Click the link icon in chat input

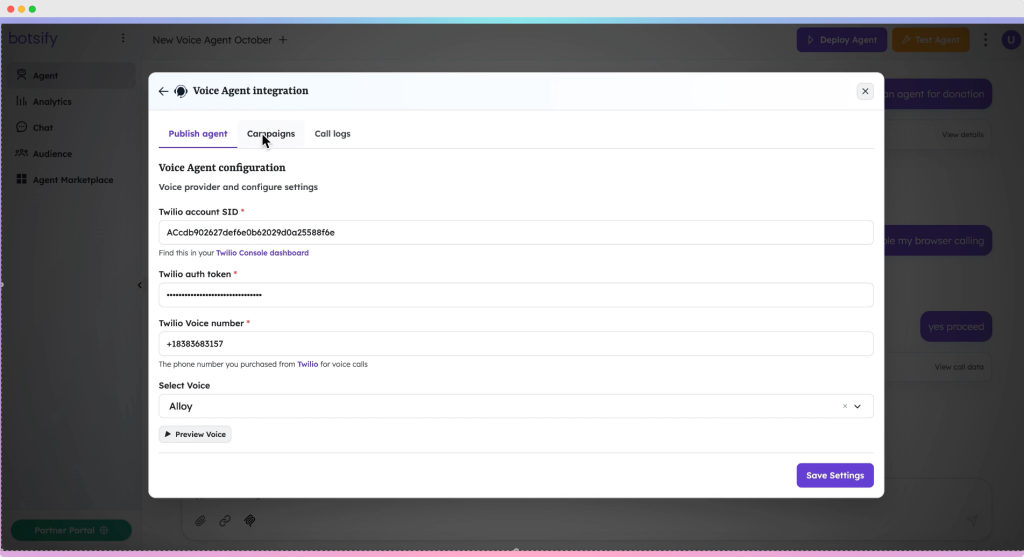225,521
